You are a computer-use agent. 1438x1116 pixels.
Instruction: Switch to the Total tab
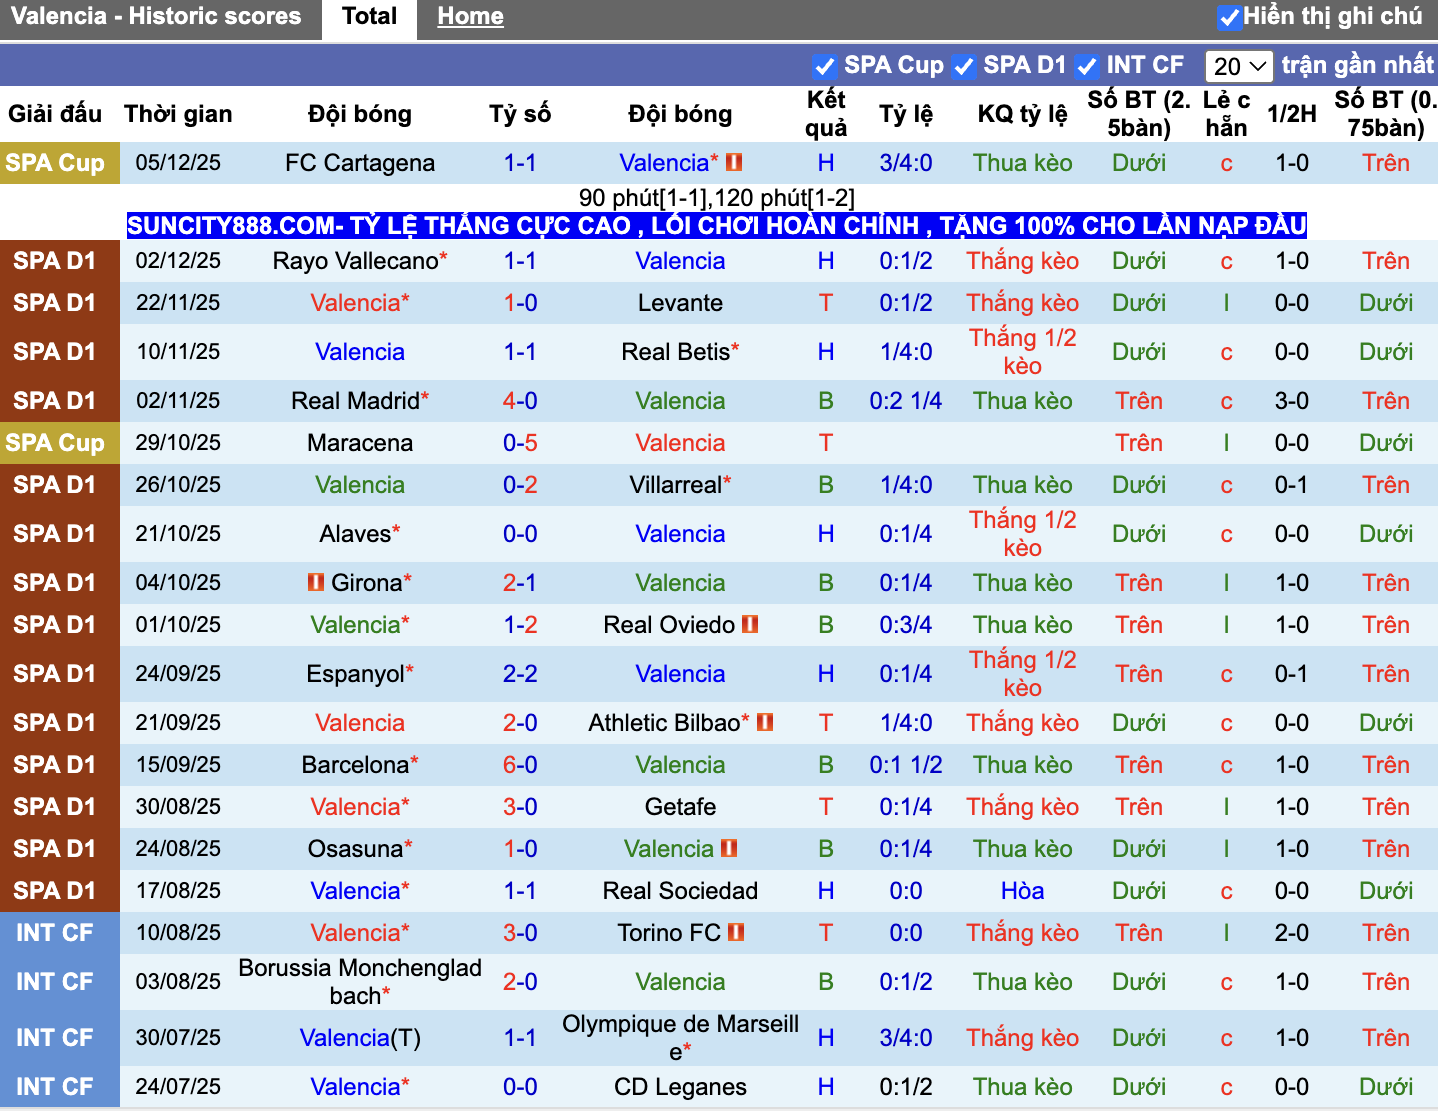point(369,17)
